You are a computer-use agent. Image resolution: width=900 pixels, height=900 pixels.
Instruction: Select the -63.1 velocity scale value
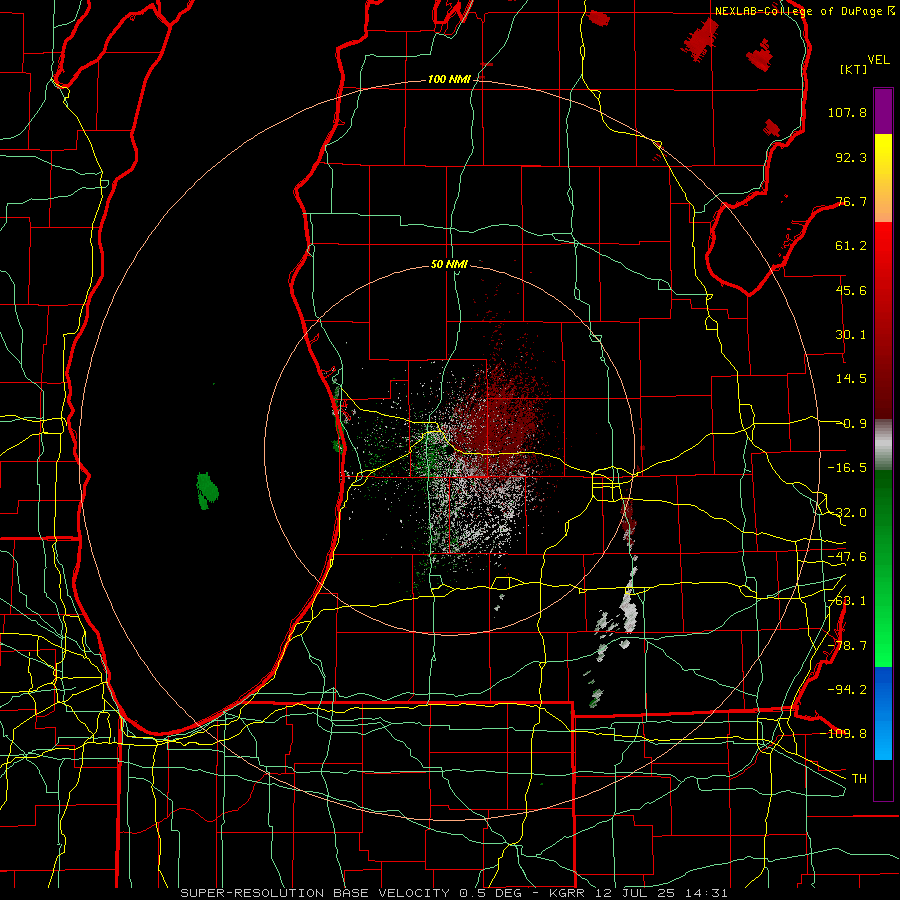[847, 601]
